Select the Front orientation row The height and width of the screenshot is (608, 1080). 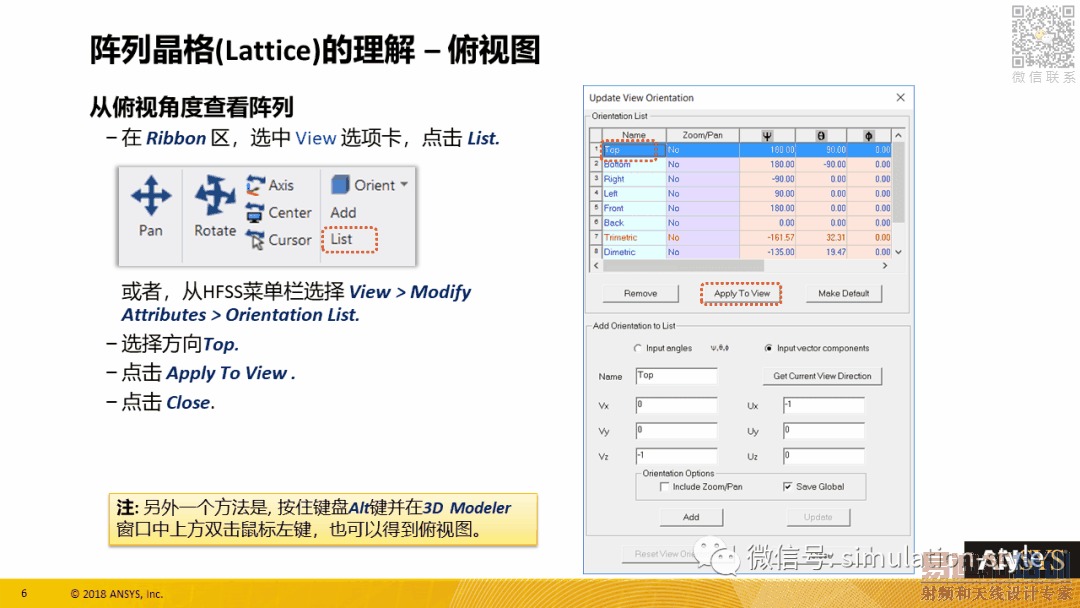click(741, 208)
